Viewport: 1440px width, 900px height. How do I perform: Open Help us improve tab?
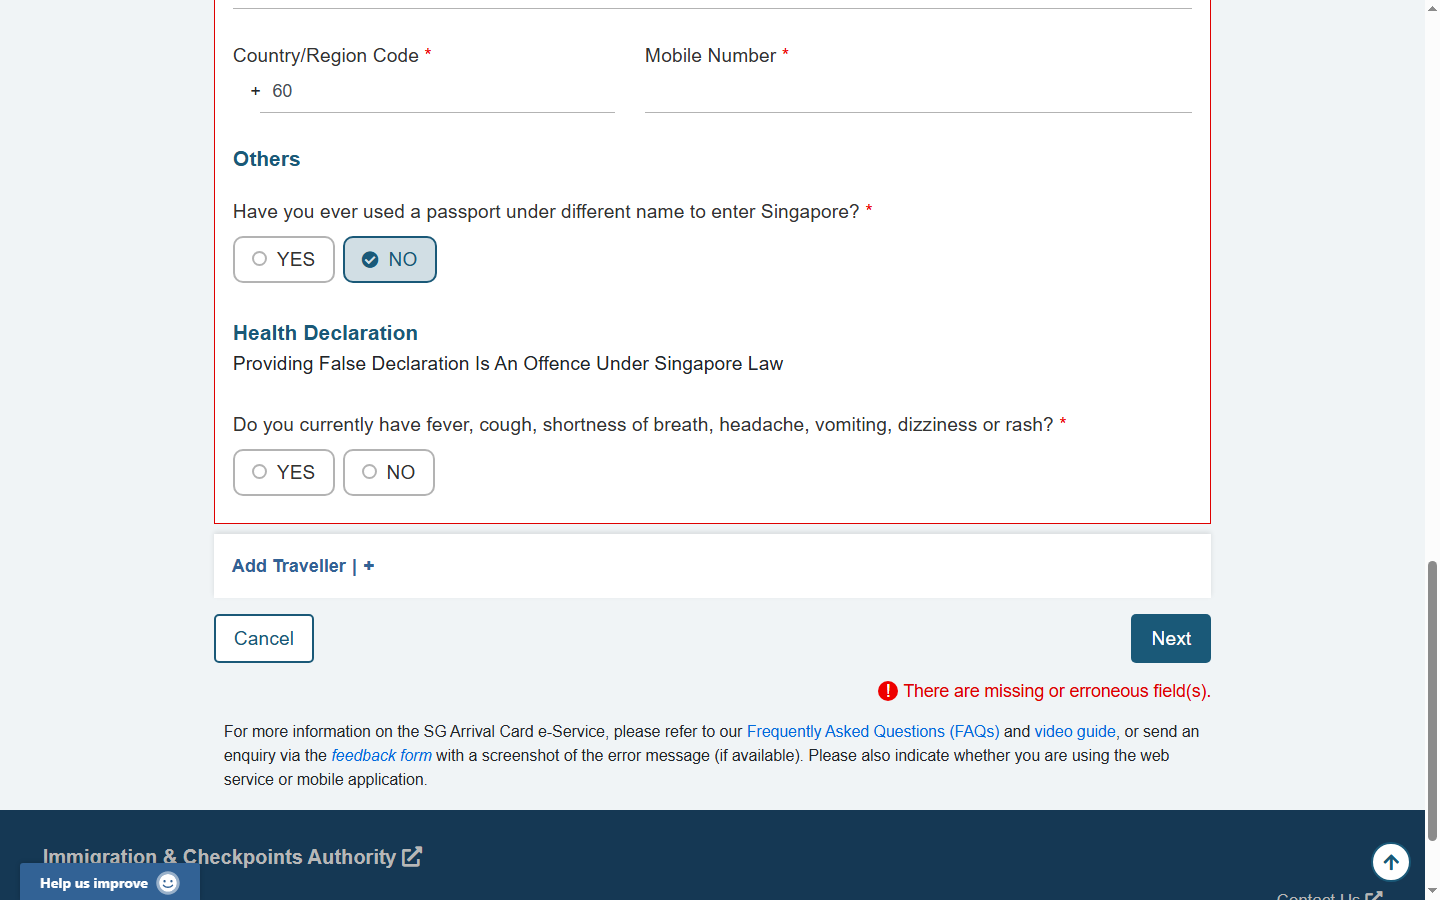click(95, 883)
